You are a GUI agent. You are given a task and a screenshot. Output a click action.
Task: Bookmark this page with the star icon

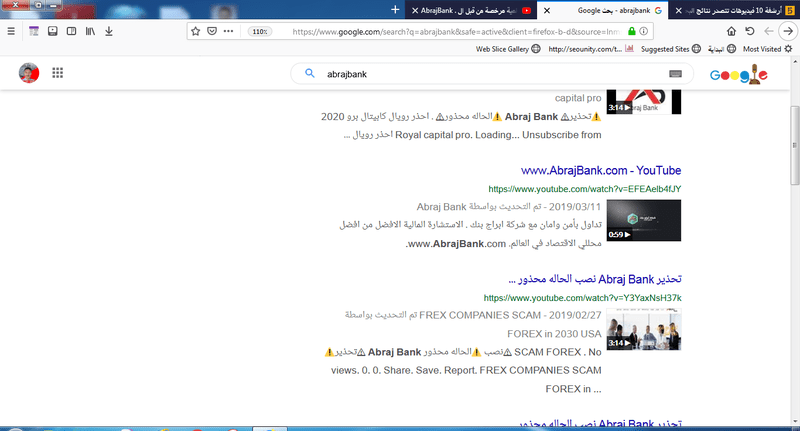tap(195, 32)
